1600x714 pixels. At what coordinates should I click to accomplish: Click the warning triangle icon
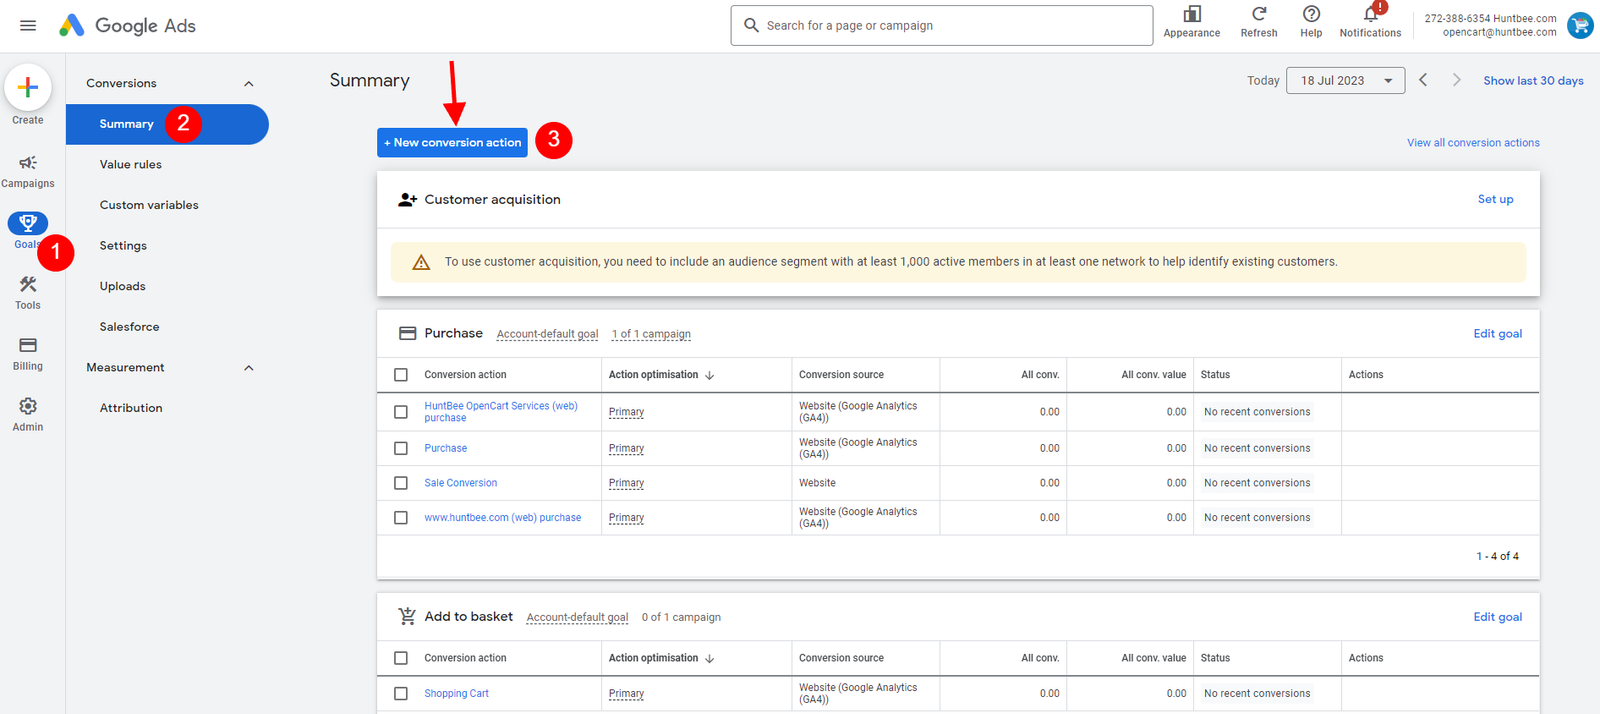pos(421,262)
